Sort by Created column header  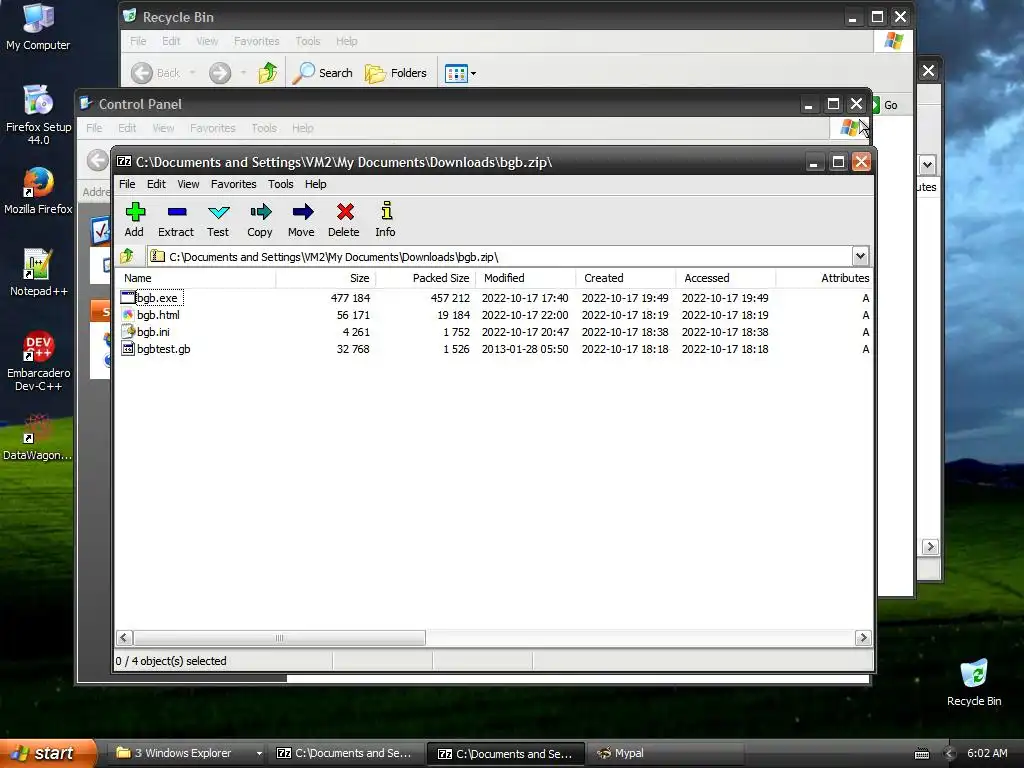[x=626, y=278]
